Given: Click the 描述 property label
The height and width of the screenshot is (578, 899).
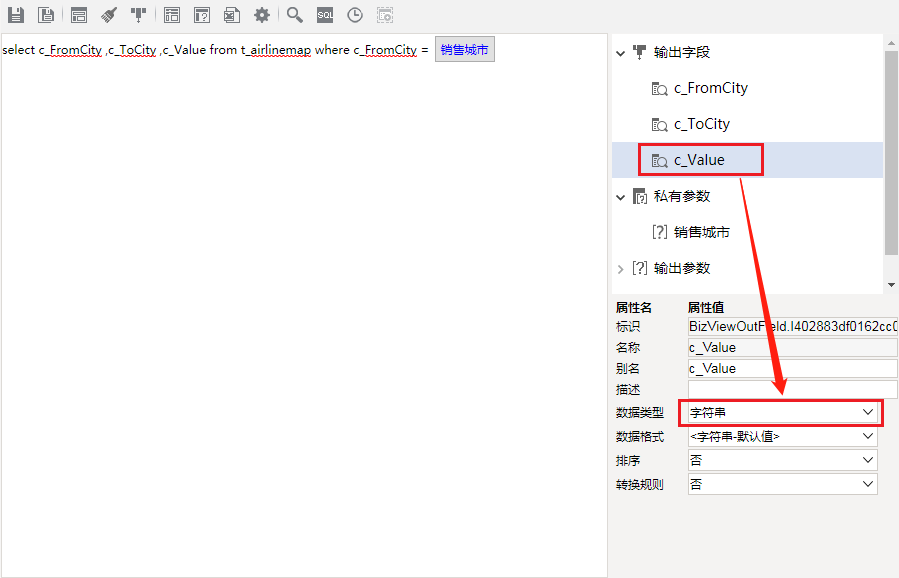Looking at the screenshot, I should 628,389.
